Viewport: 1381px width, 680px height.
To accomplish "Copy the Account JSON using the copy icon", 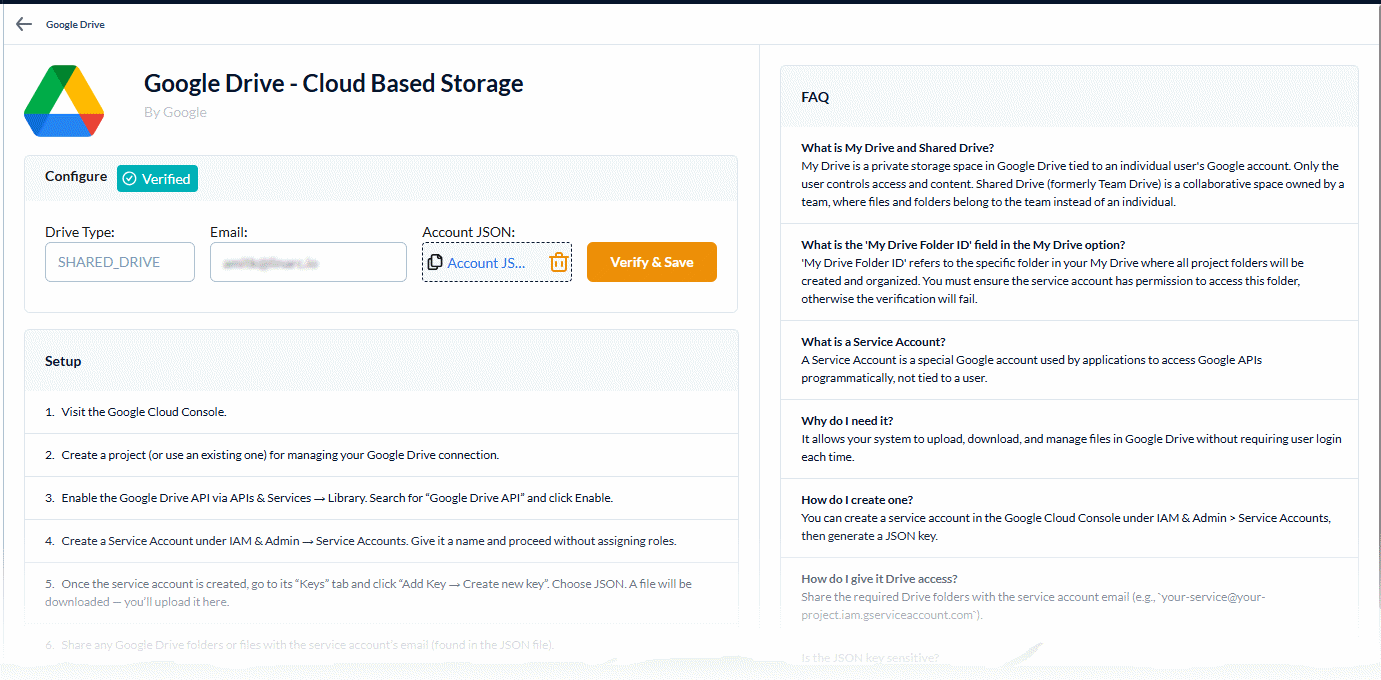I will tap(435, 262).
